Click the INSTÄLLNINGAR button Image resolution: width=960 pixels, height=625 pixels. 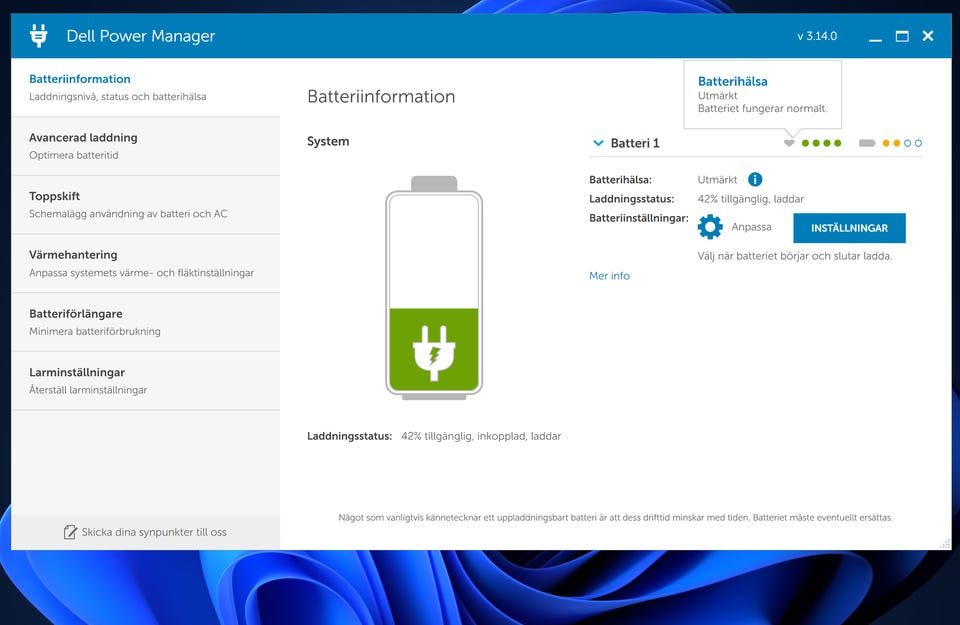[849, 228]
